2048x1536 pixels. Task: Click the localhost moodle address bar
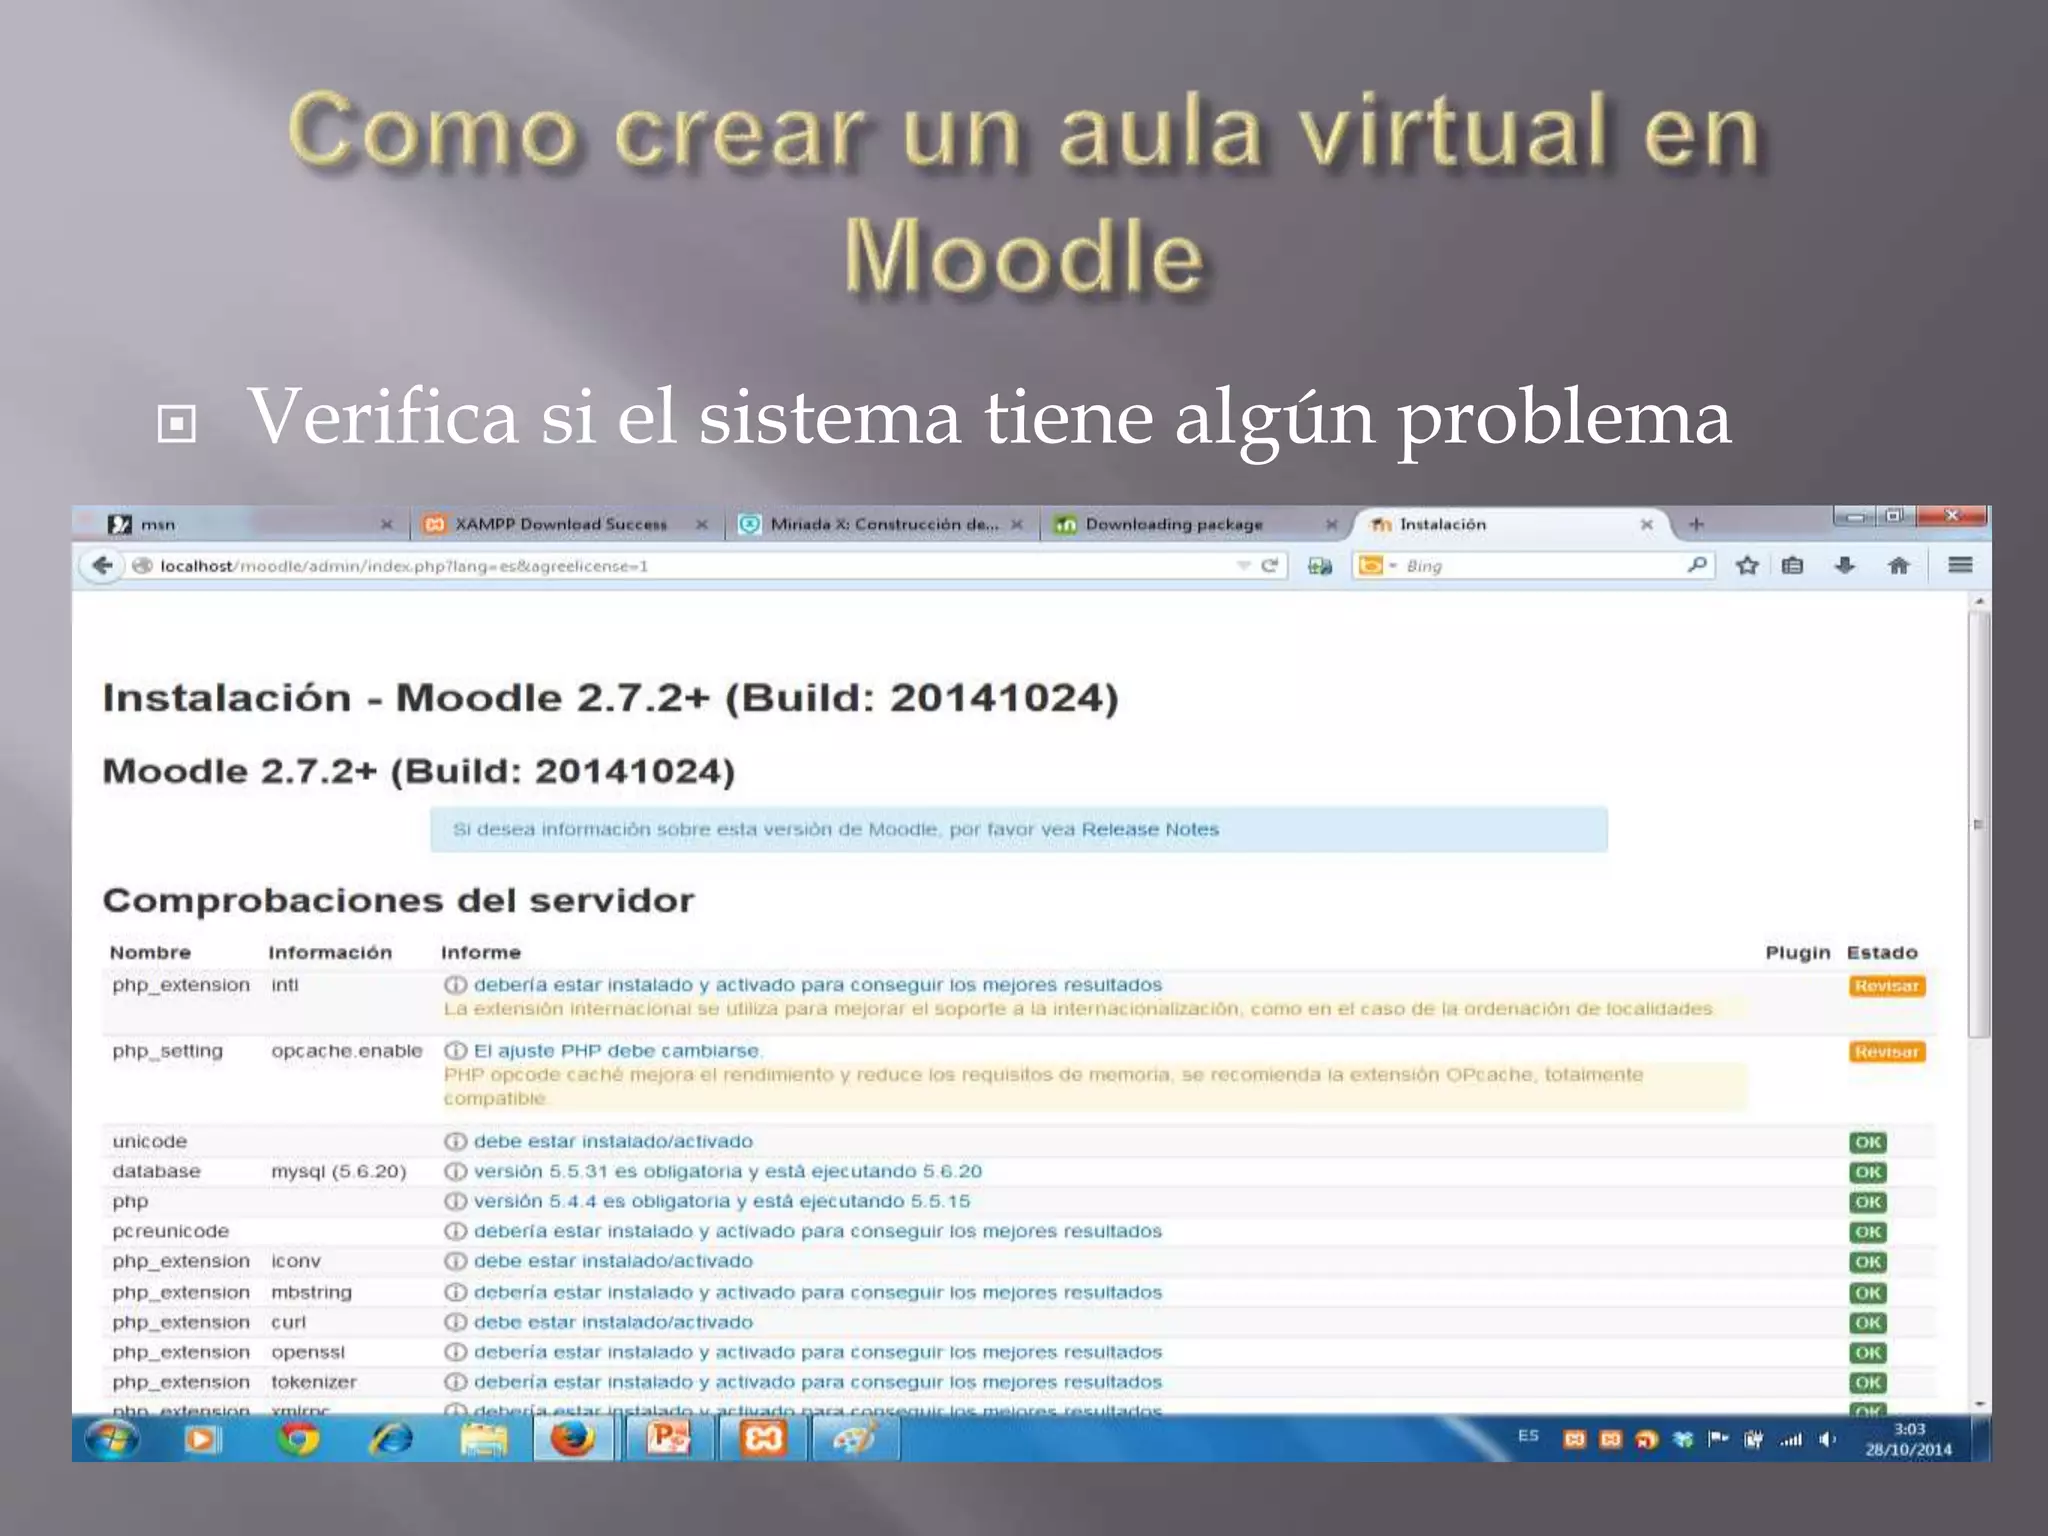pyautogui.click(x=690, y=565)
